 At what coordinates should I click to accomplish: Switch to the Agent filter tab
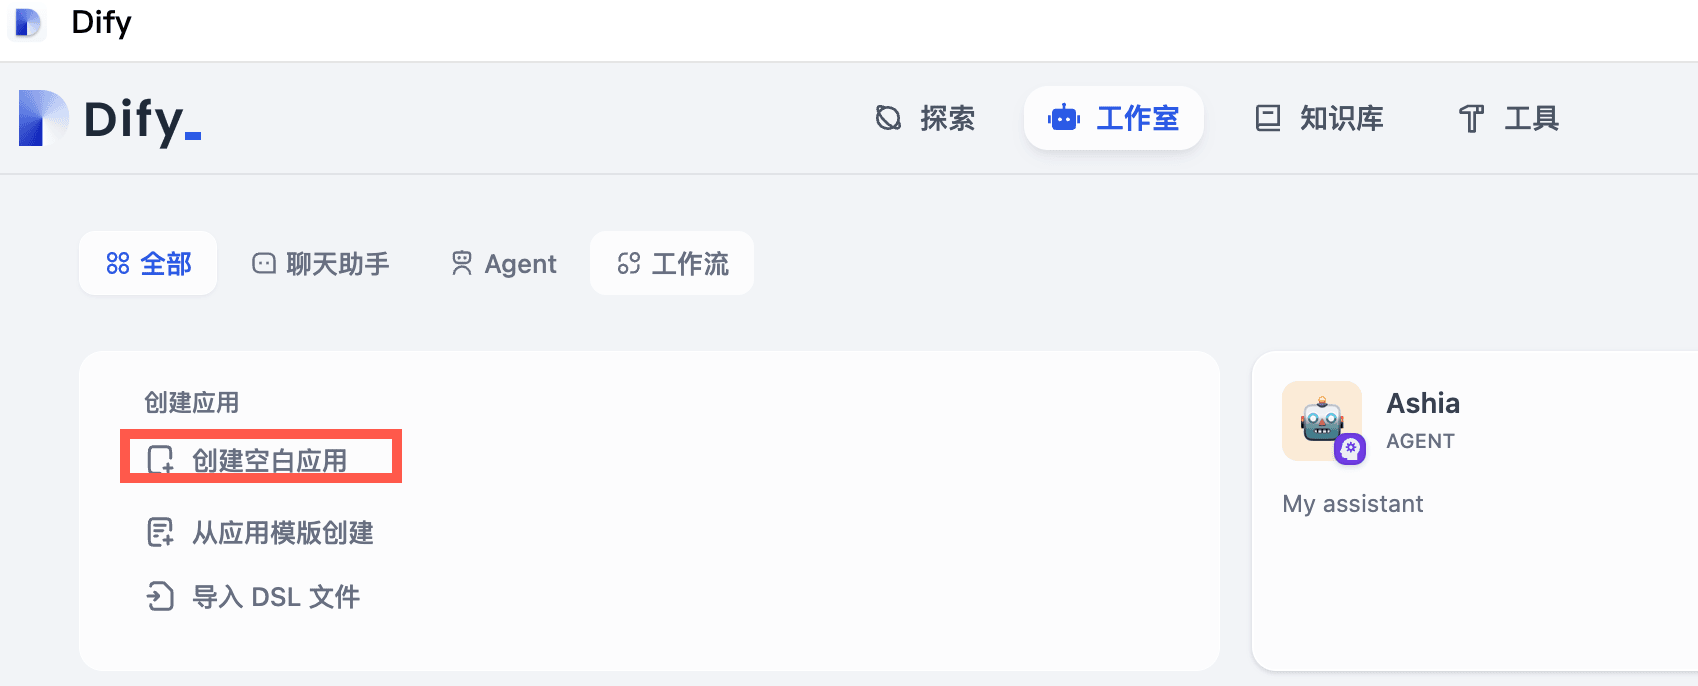click(502, 263)
